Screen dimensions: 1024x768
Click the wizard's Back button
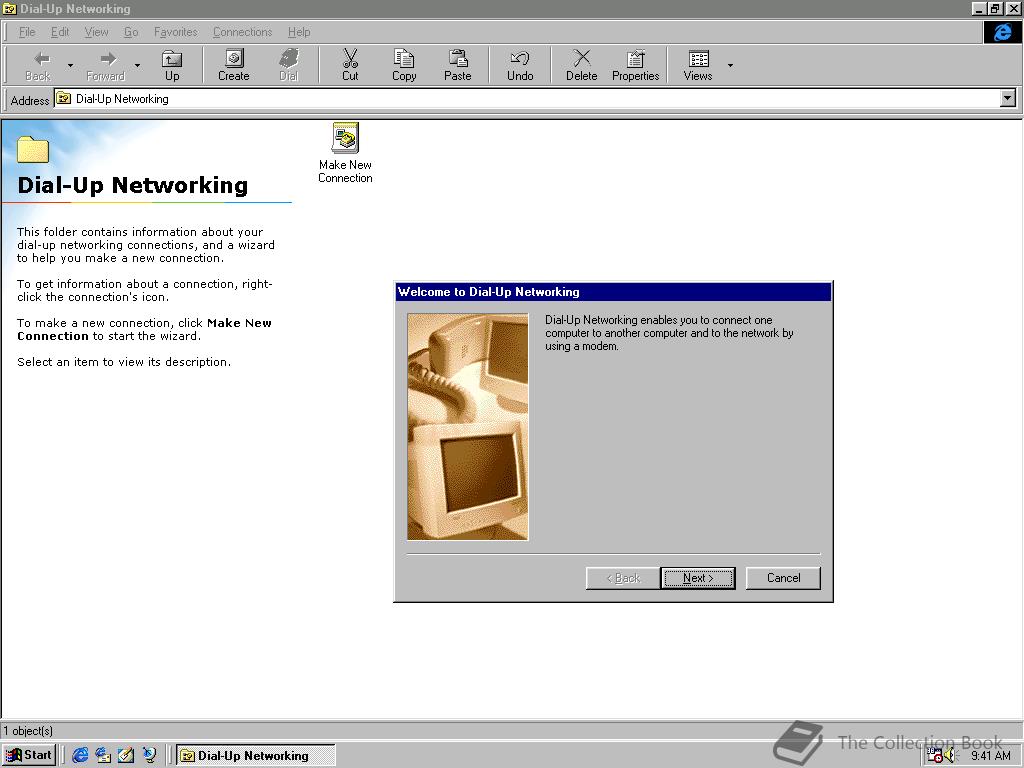(x=623, y=578)
